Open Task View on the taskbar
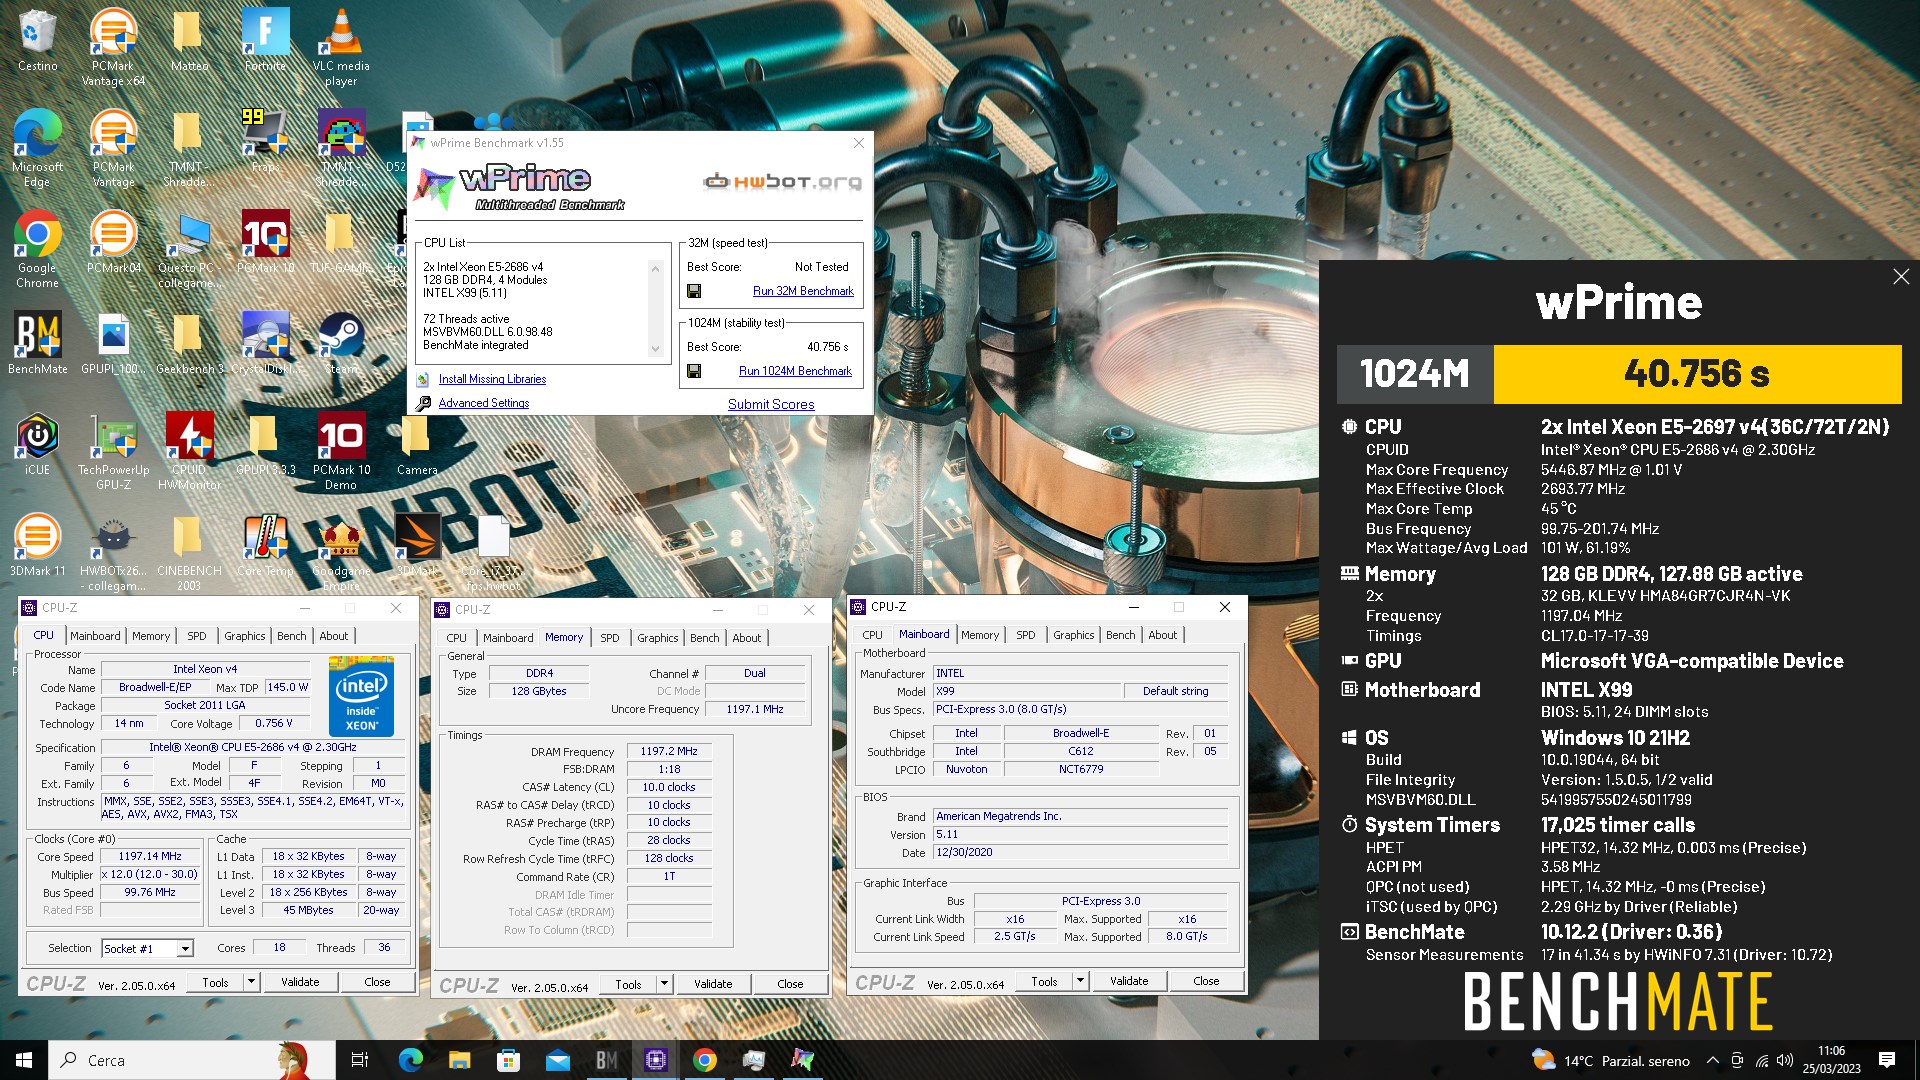The height and width of the screenshot is (1080, 1920). click(x=360, y=1060)
